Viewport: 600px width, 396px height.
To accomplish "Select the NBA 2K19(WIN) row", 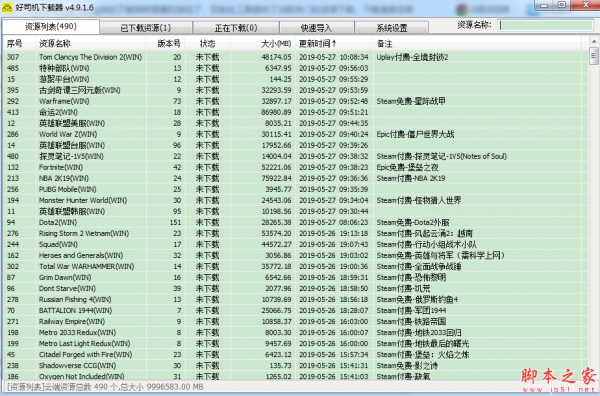I will click(x=295, y=178).
